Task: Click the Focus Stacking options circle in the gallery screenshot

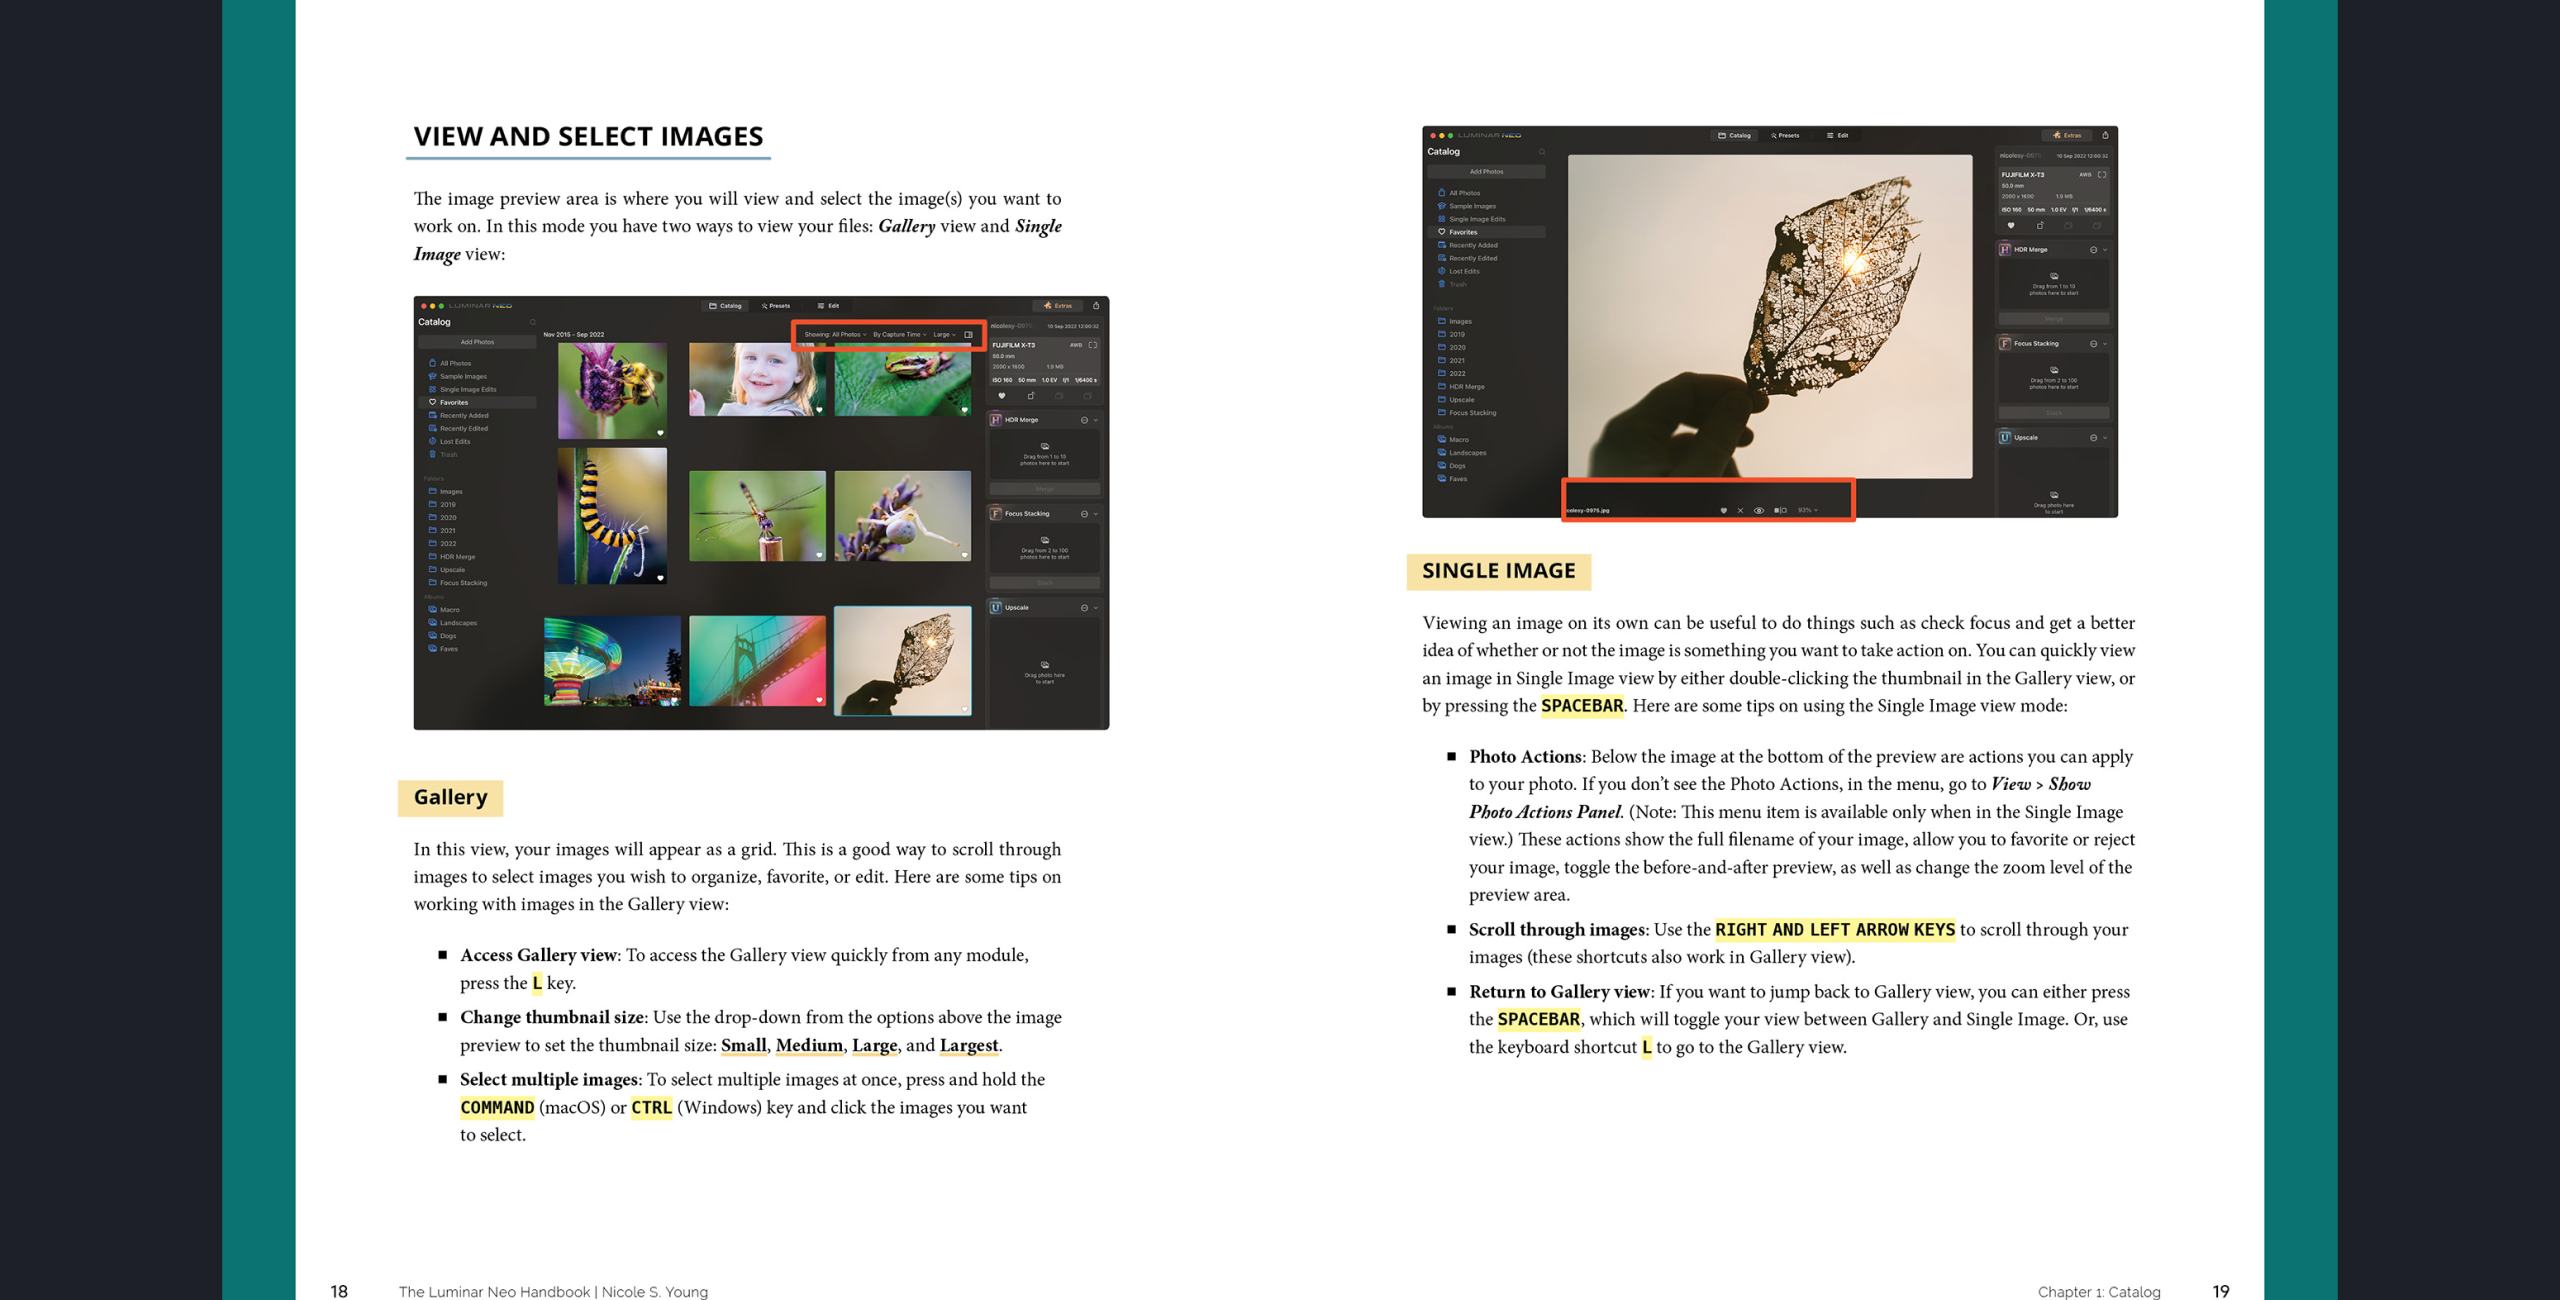Action: coord(1084,514)
